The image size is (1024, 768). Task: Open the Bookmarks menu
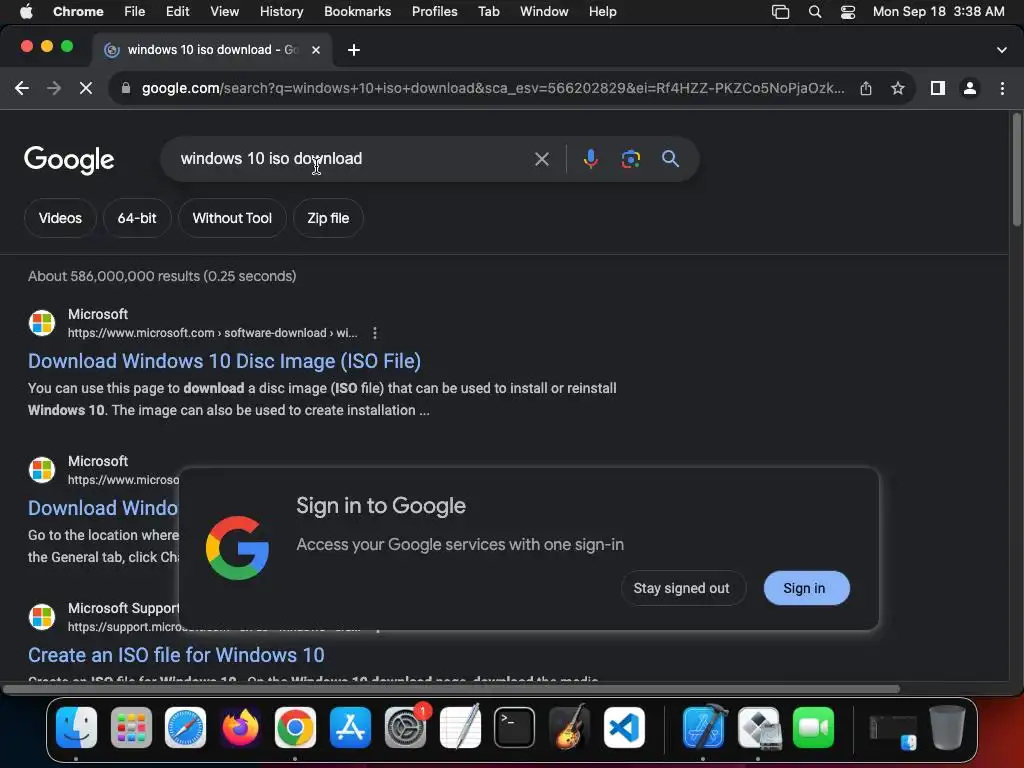click(x=358, y=11)
